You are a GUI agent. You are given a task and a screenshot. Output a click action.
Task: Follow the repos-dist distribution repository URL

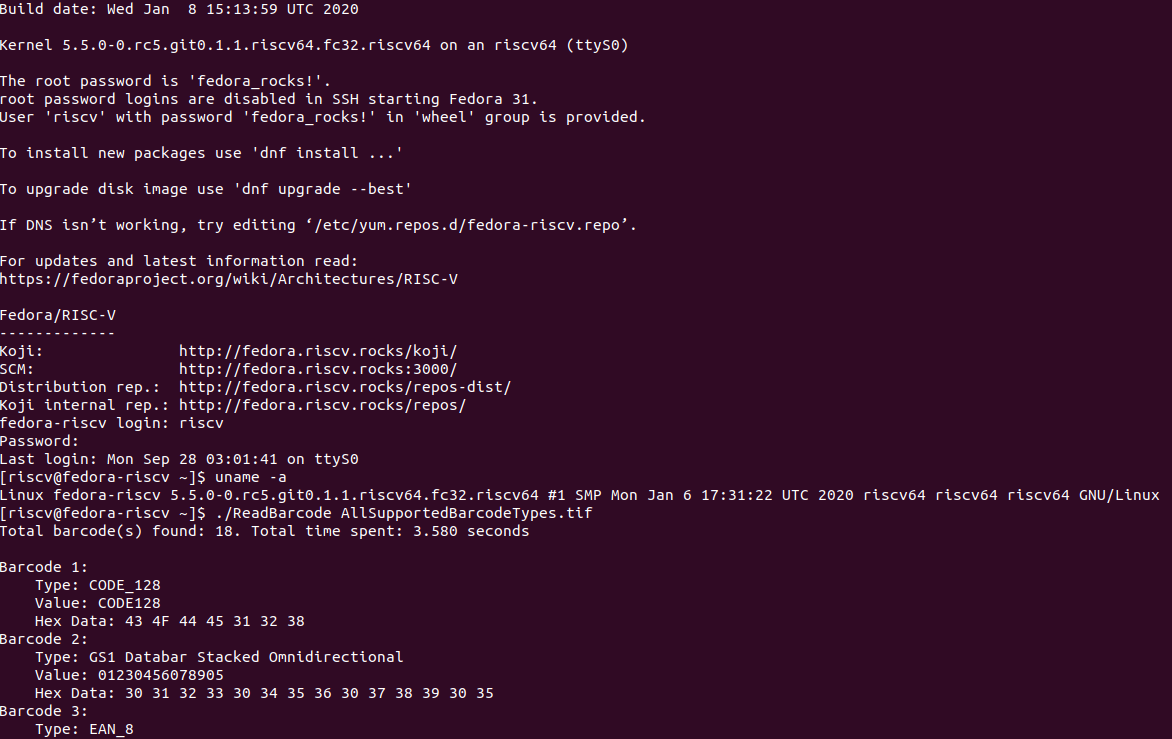coord(345,387)
